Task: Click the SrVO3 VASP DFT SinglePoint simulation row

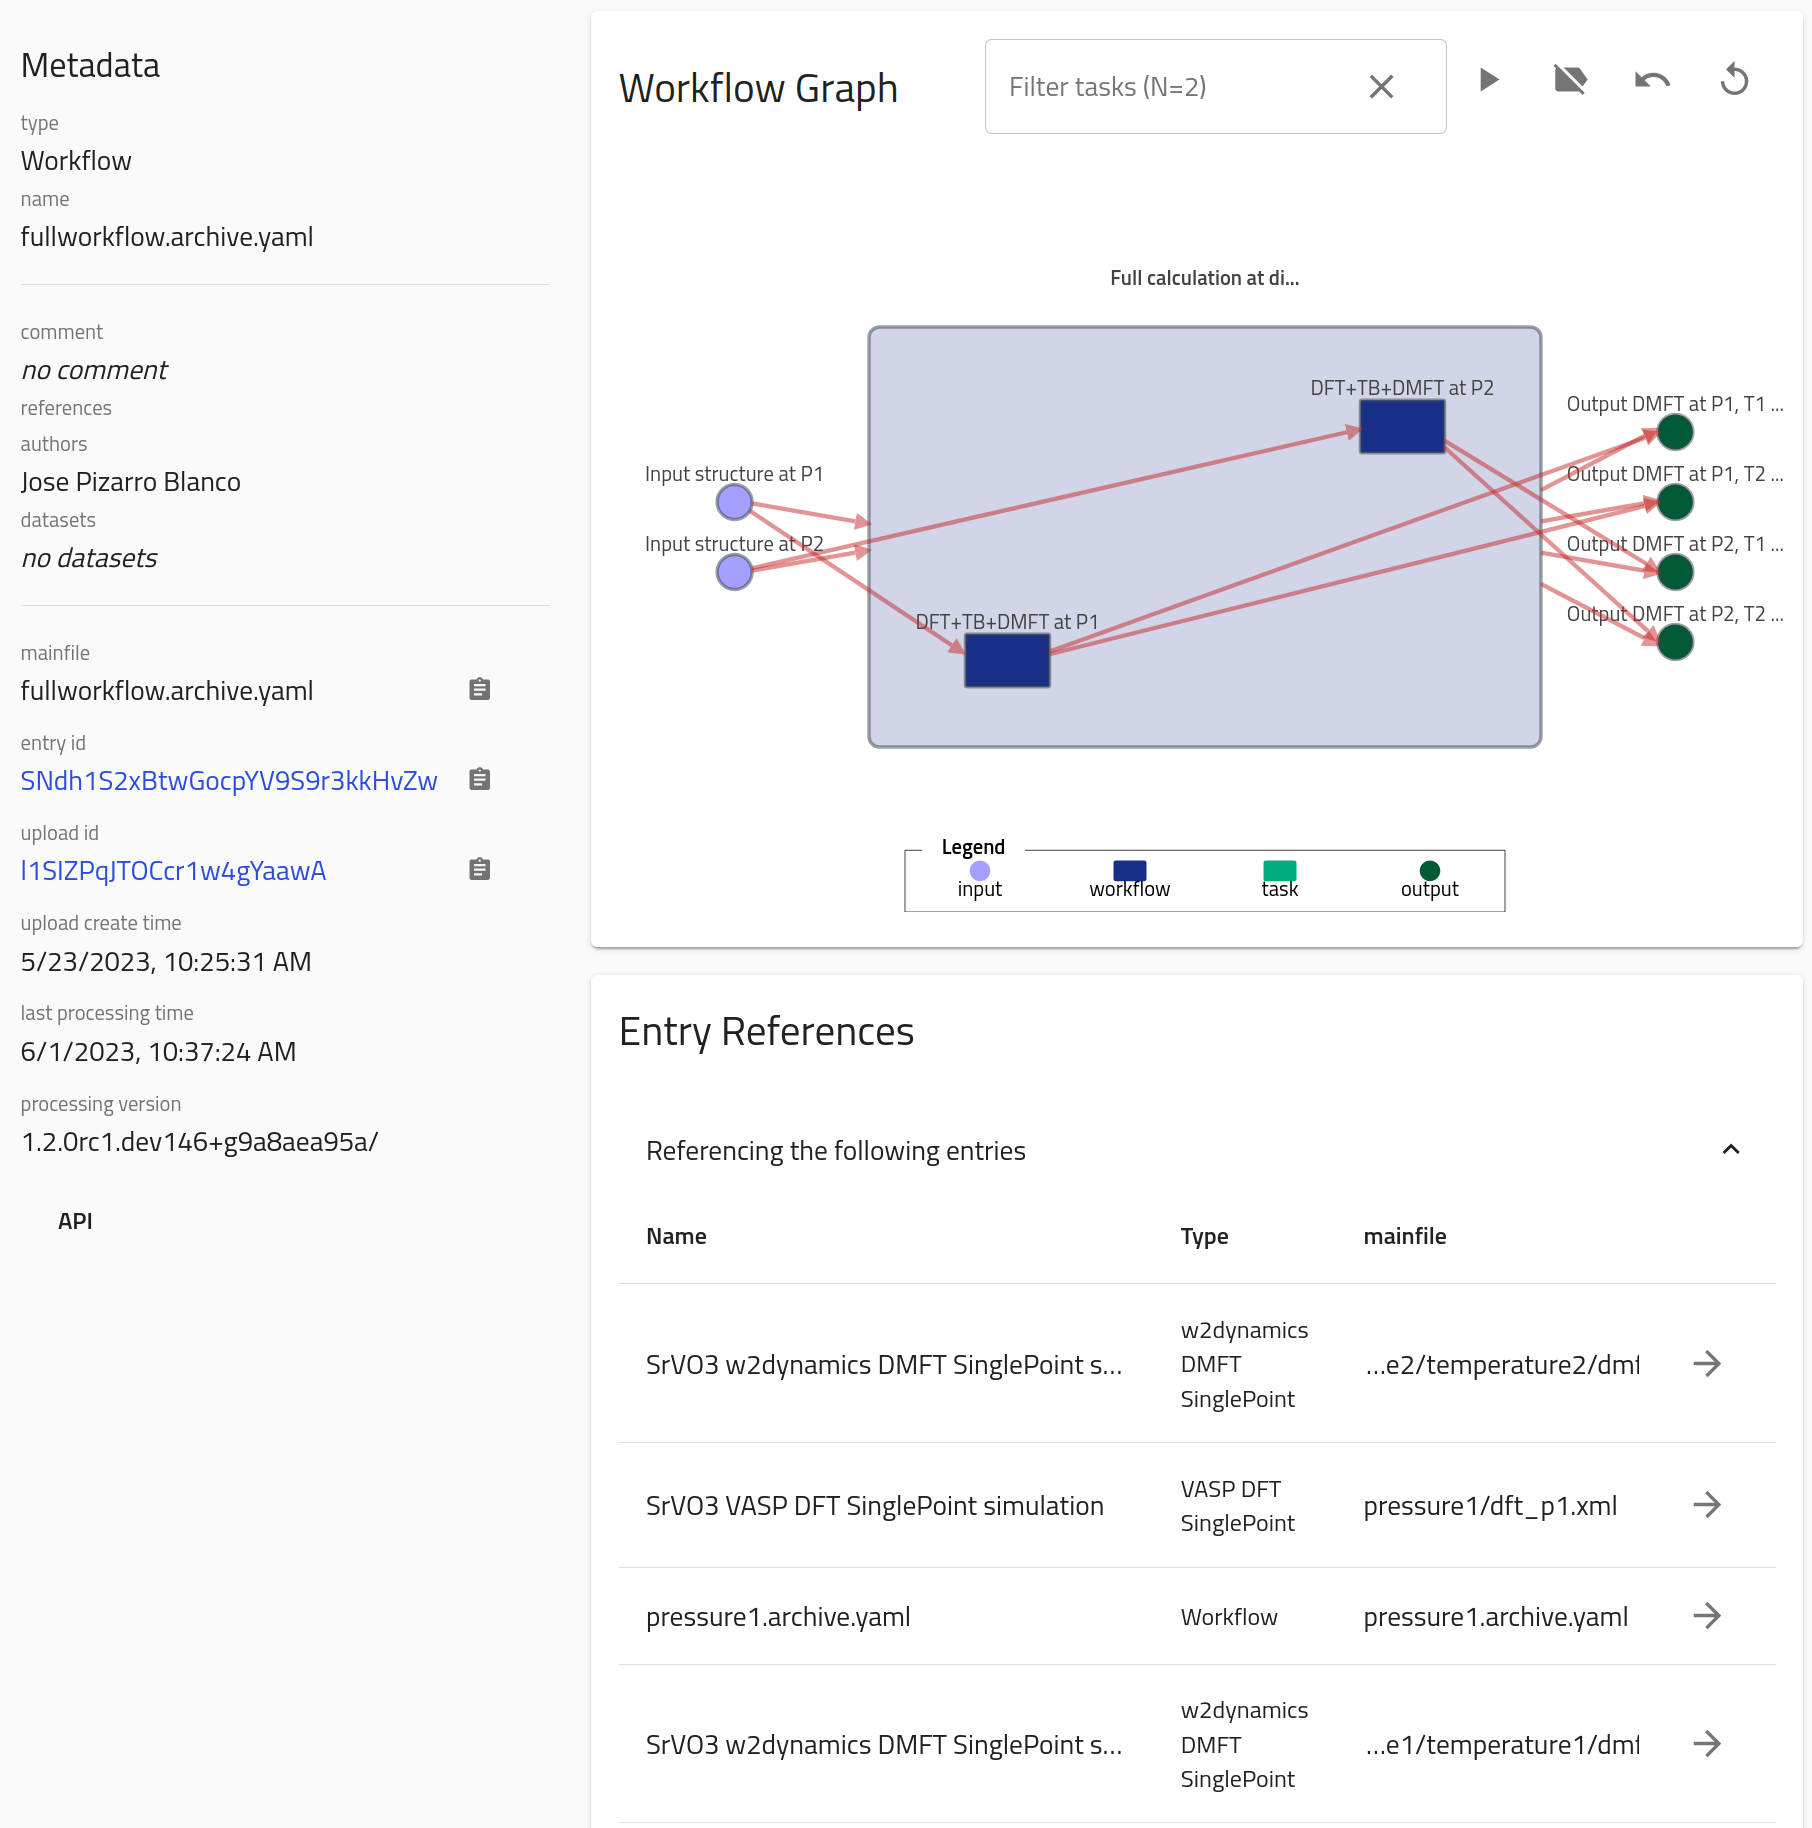Action: (x=1197, y=1505)
